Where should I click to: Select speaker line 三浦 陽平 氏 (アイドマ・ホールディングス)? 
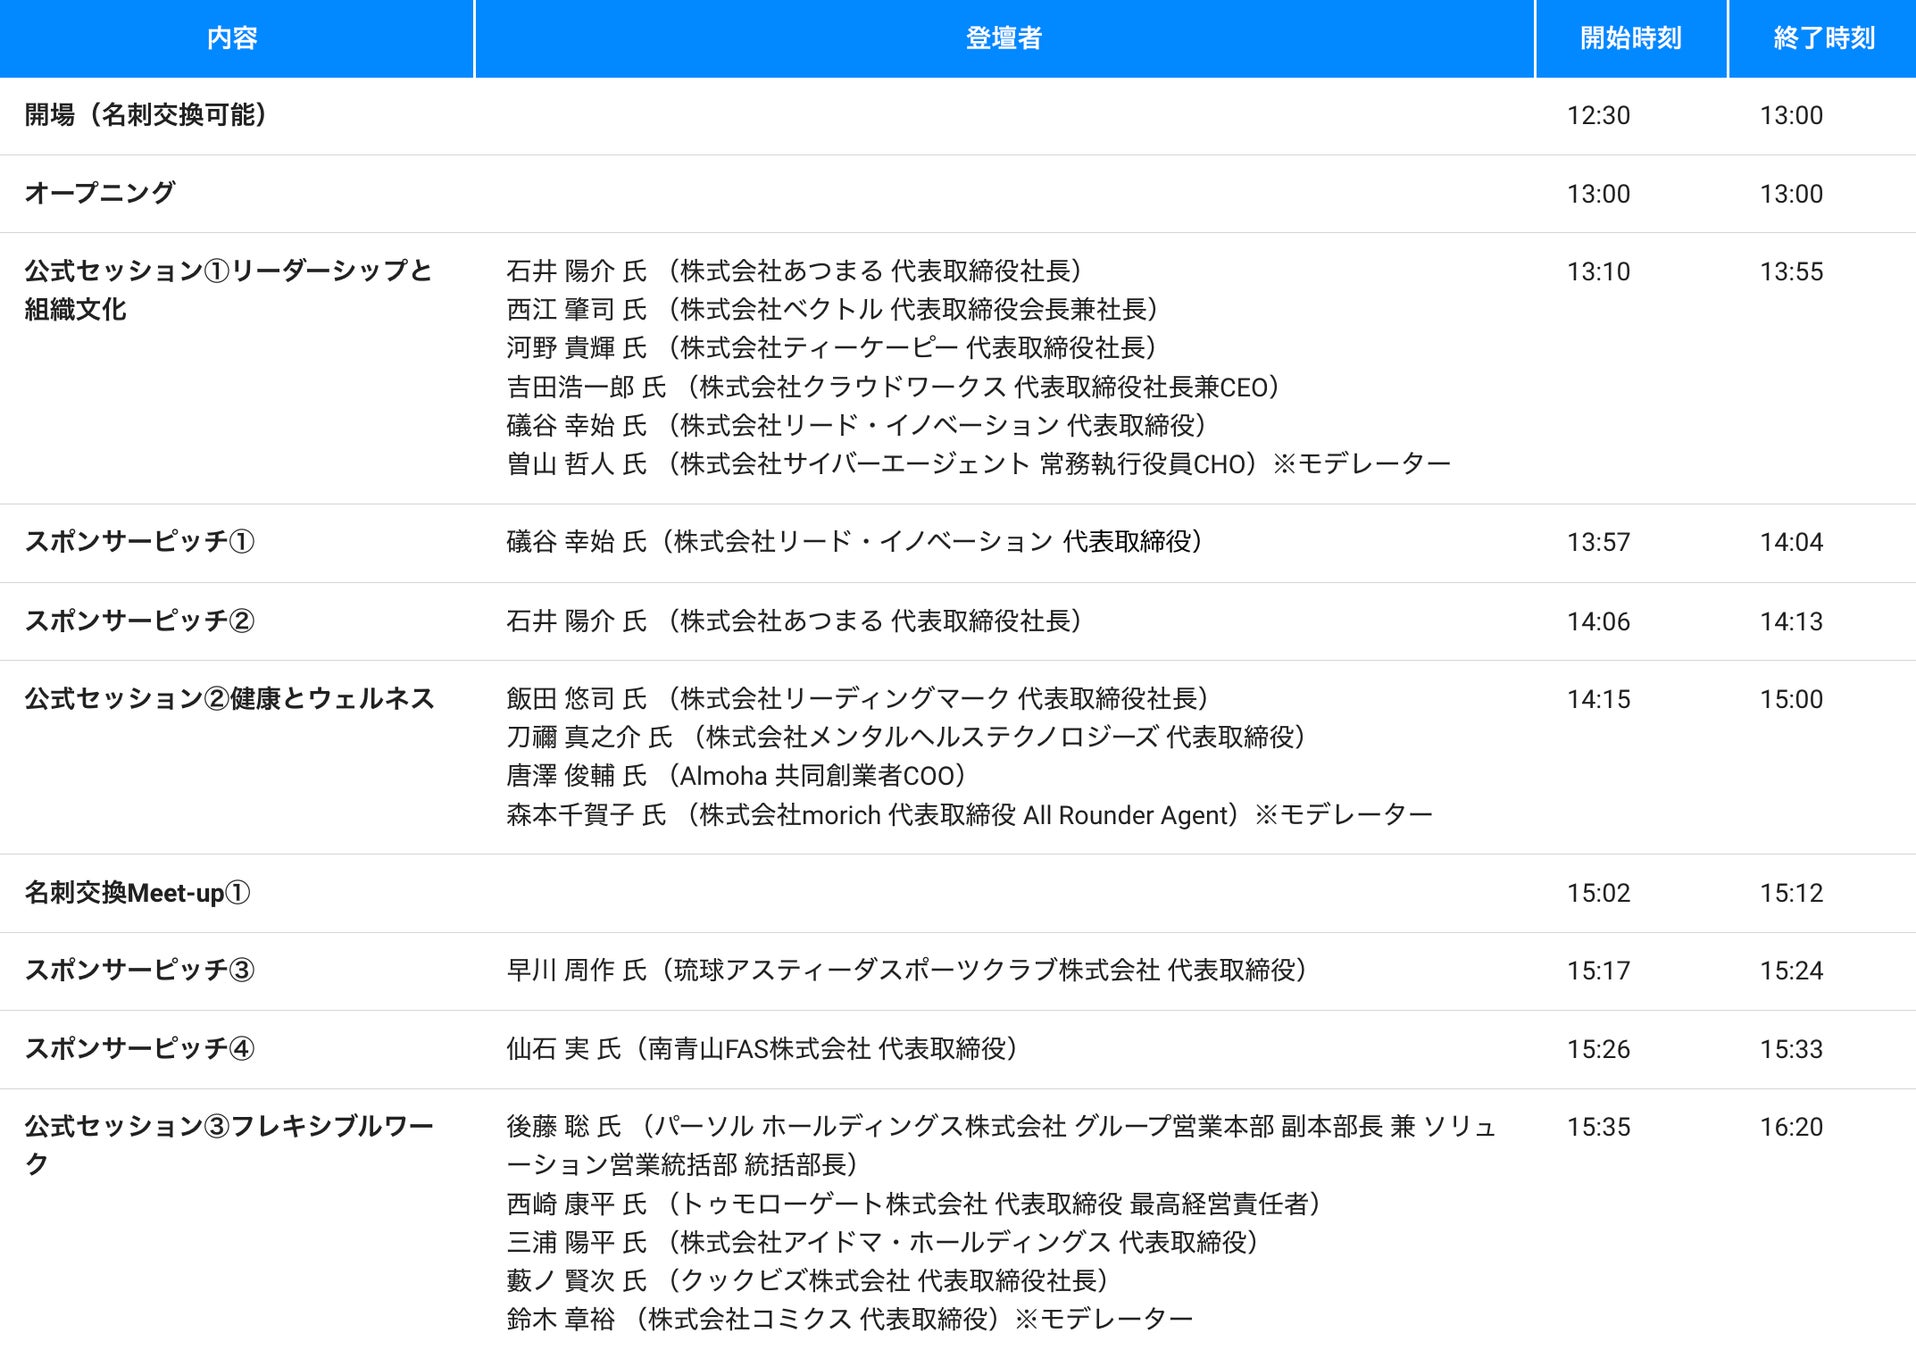coord(882,1242)
